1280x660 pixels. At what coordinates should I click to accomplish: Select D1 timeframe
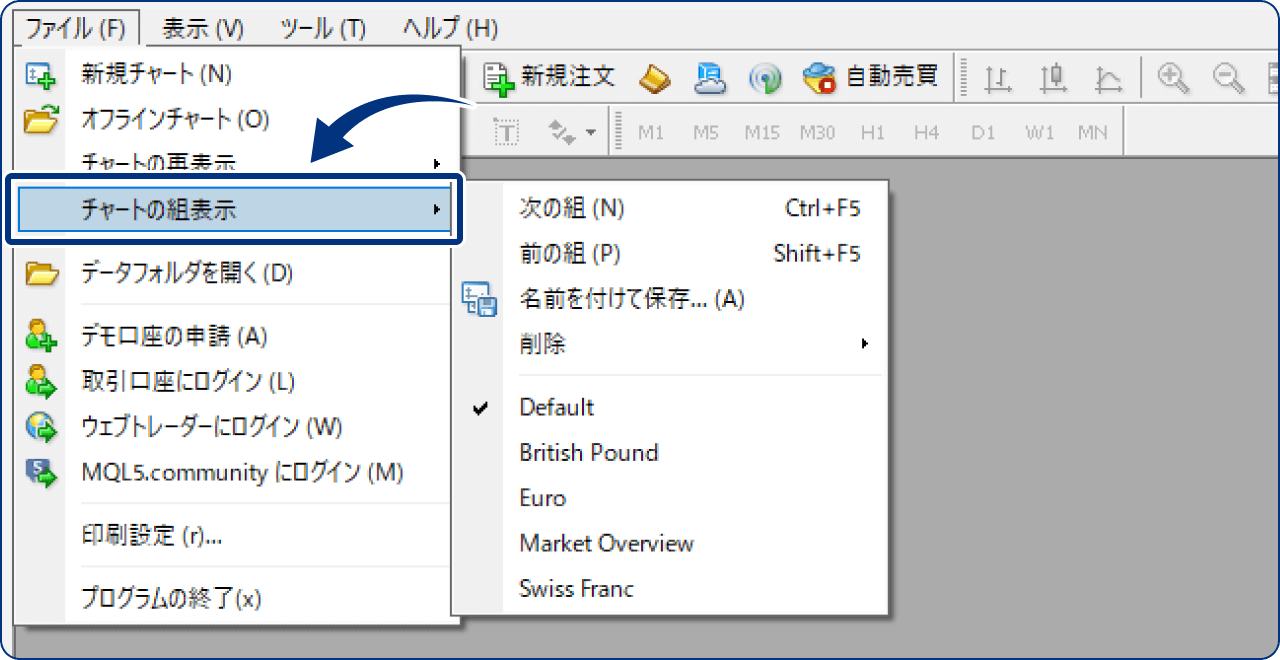[983, 132]
